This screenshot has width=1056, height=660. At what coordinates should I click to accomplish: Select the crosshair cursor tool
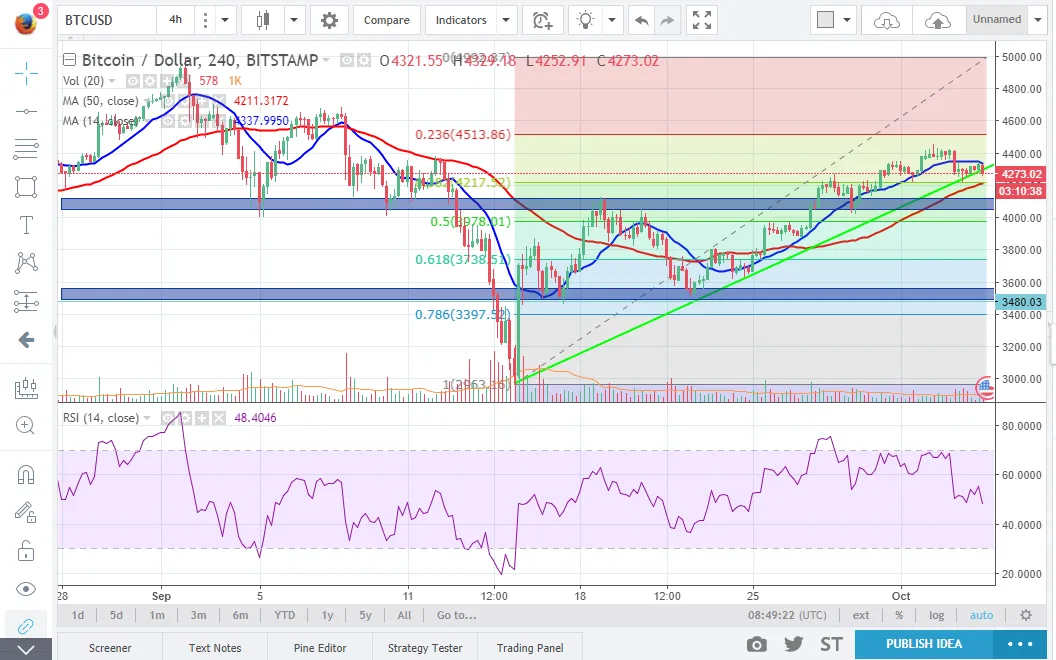pyautogui.click(x=26, y=73)
